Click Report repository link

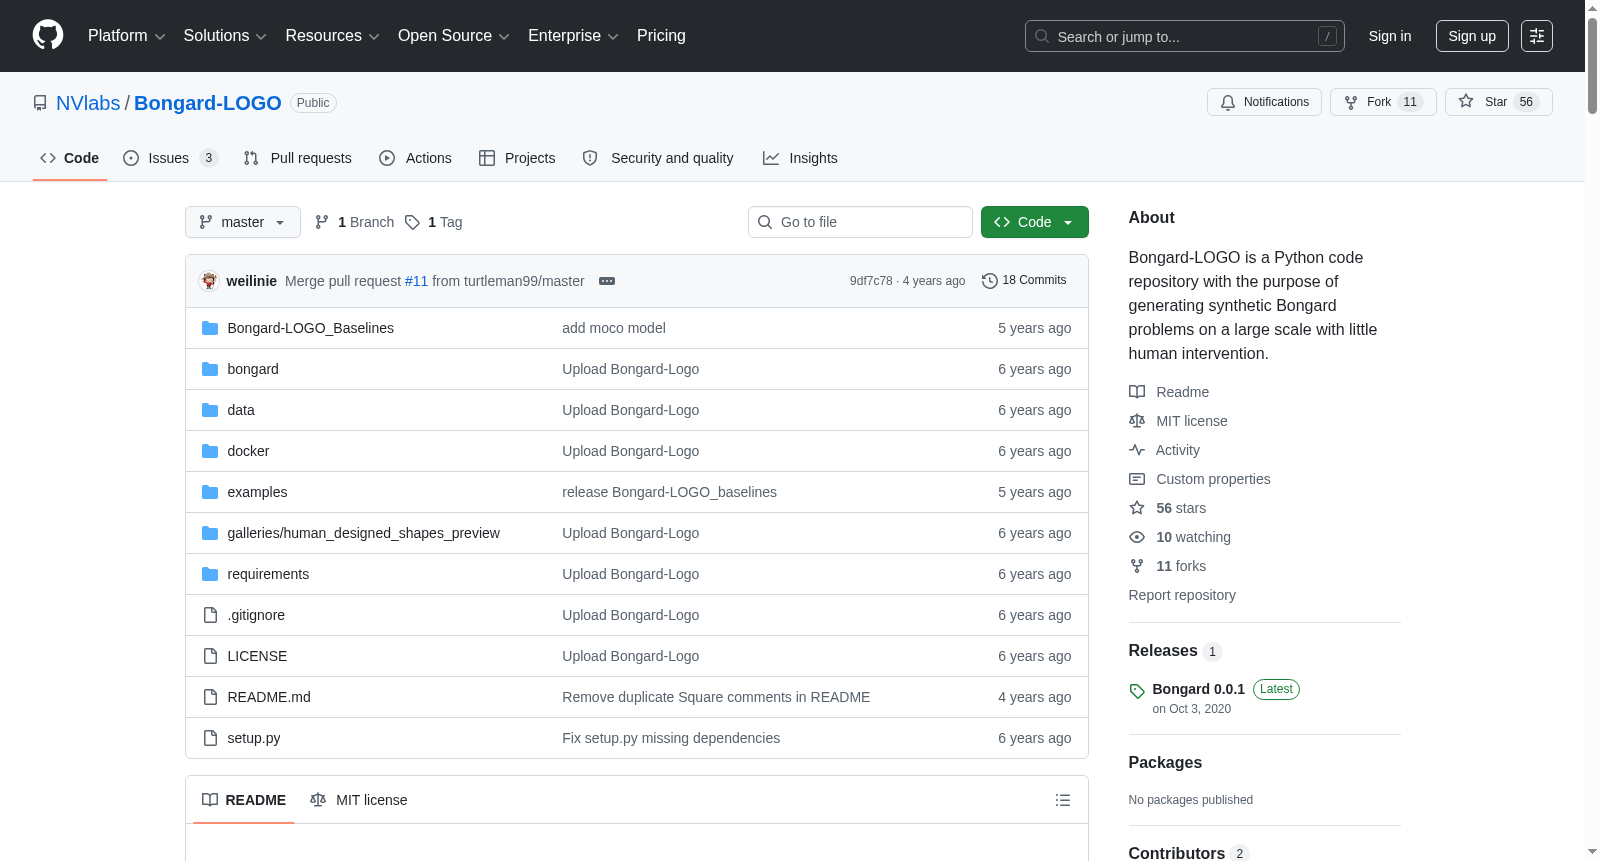1182,595
